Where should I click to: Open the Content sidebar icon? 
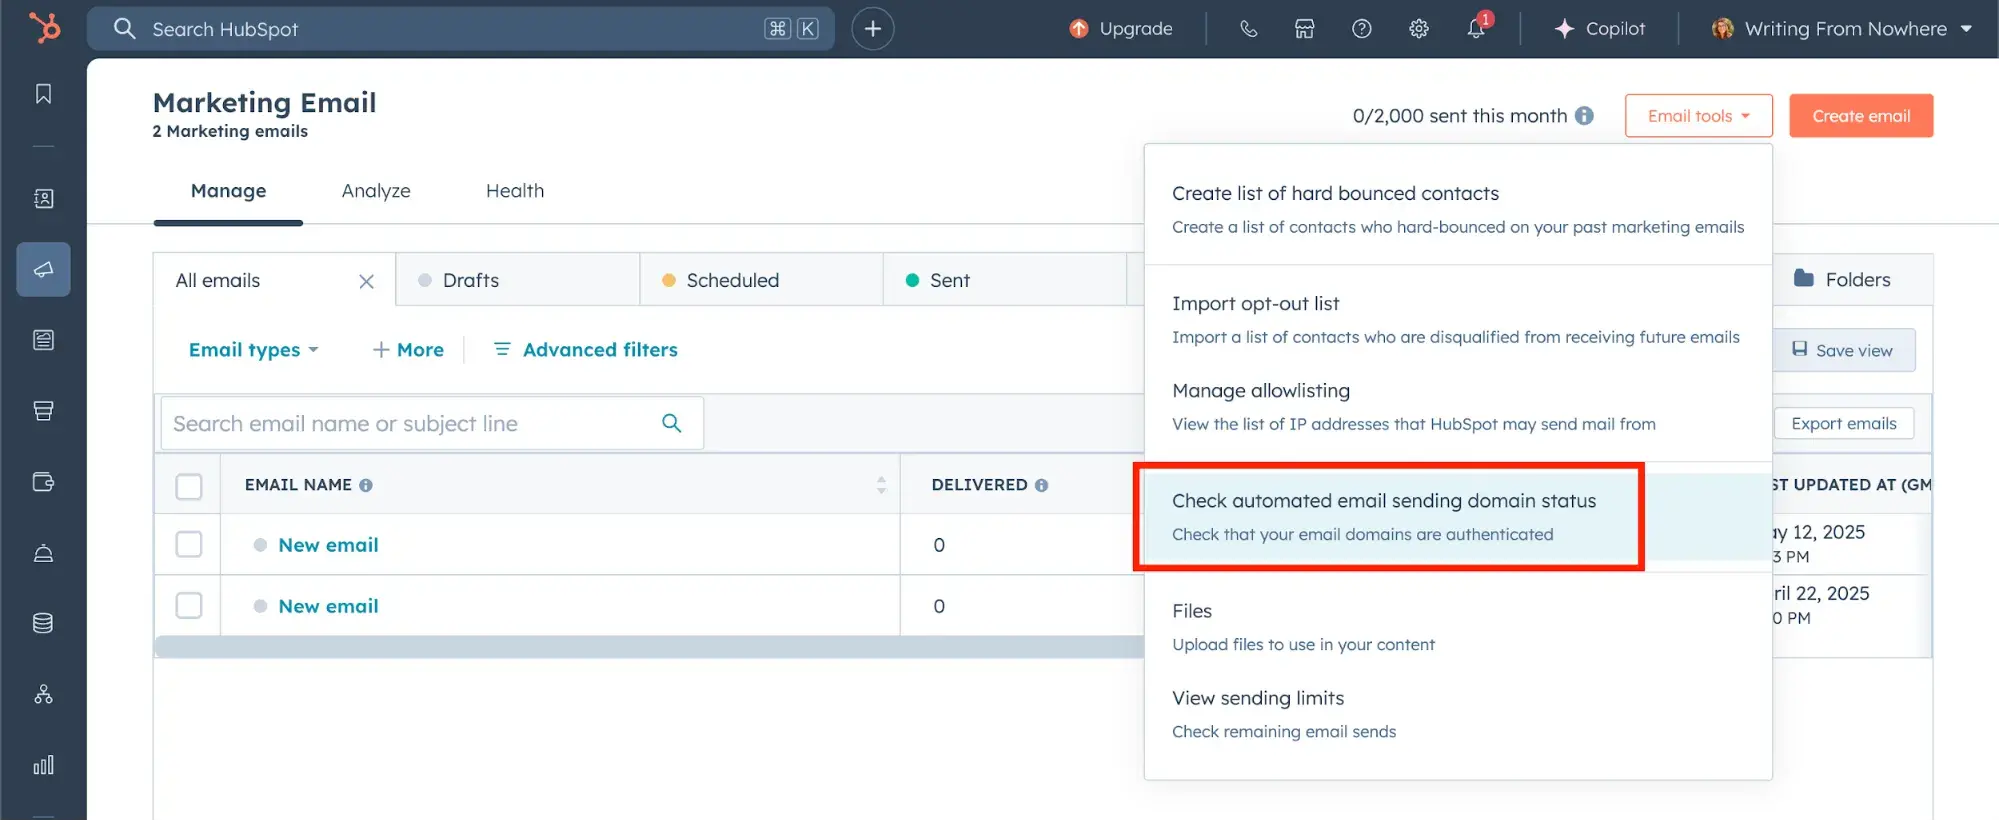point(43,340)
